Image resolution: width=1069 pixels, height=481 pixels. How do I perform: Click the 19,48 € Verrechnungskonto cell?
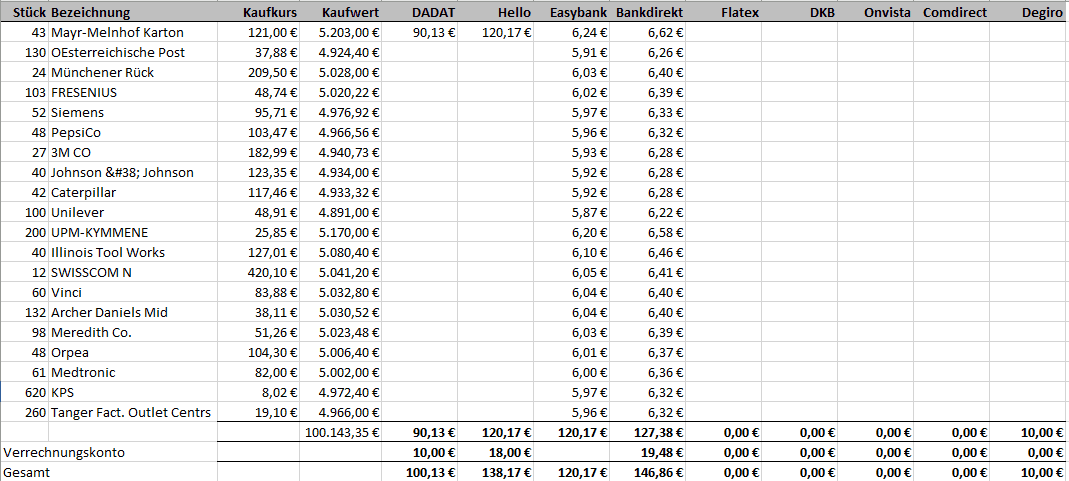(x=648, y=452)
